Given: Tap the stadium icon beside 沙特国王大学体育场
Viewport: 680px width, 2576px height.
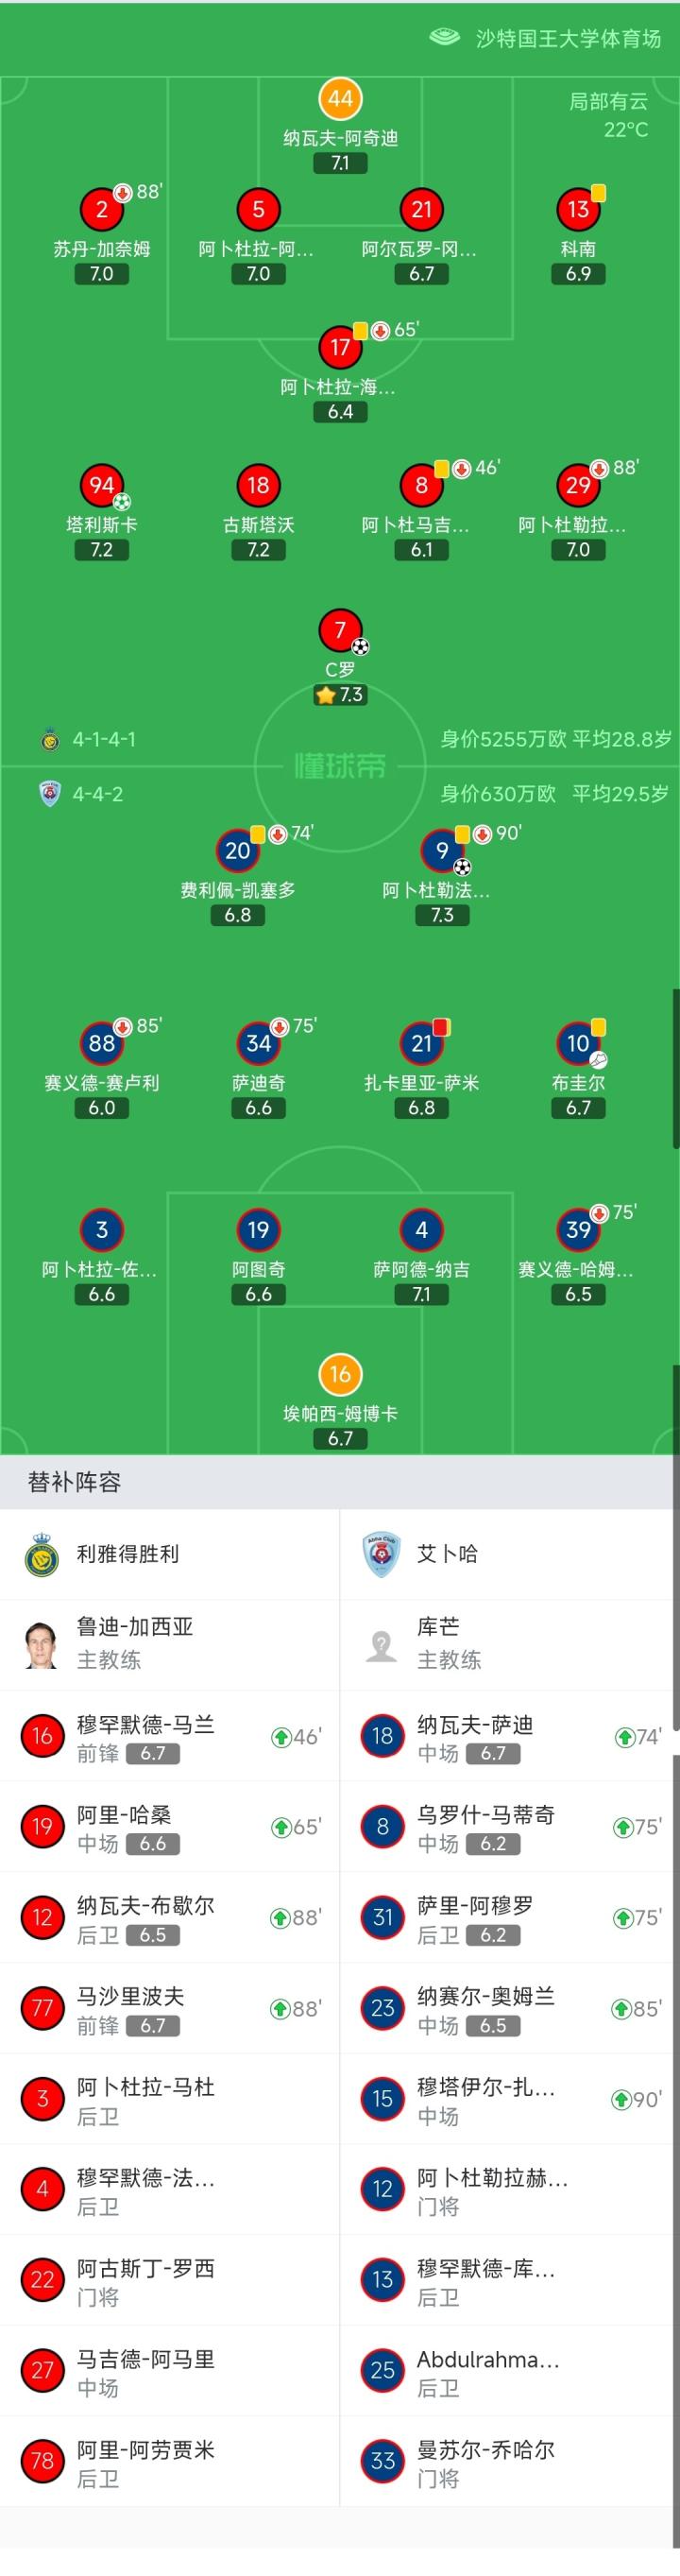Looking at the screenshot, I should (x=444, y=38).
